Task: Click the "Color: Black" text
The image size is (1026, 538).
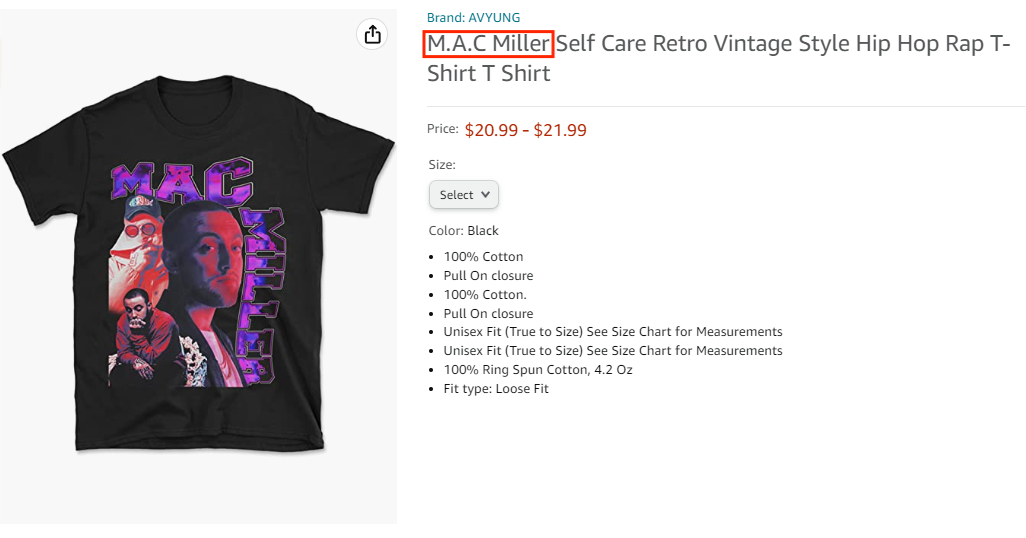Action: [x=463, y=231]
